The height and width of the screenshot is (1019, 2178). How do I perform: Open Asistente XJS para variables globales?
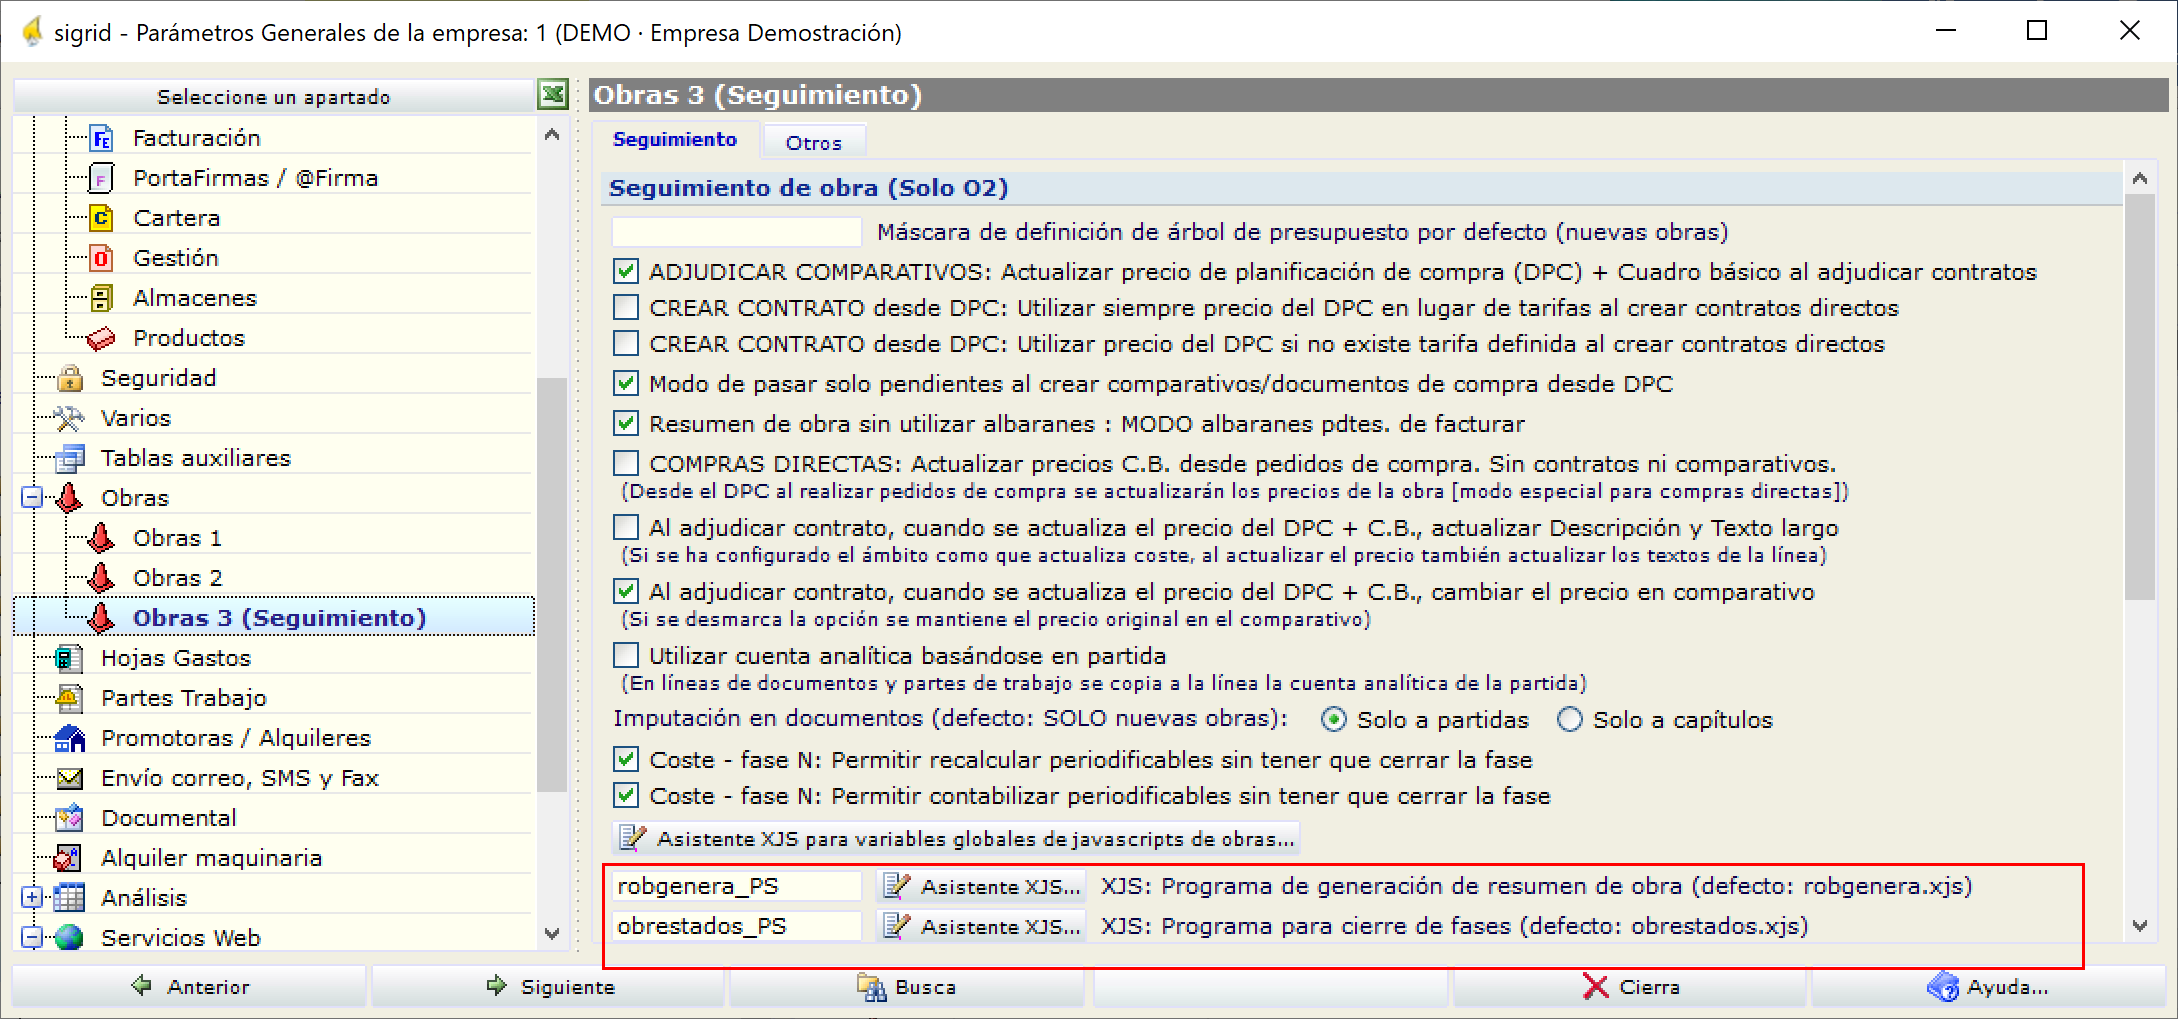point(956,839)
